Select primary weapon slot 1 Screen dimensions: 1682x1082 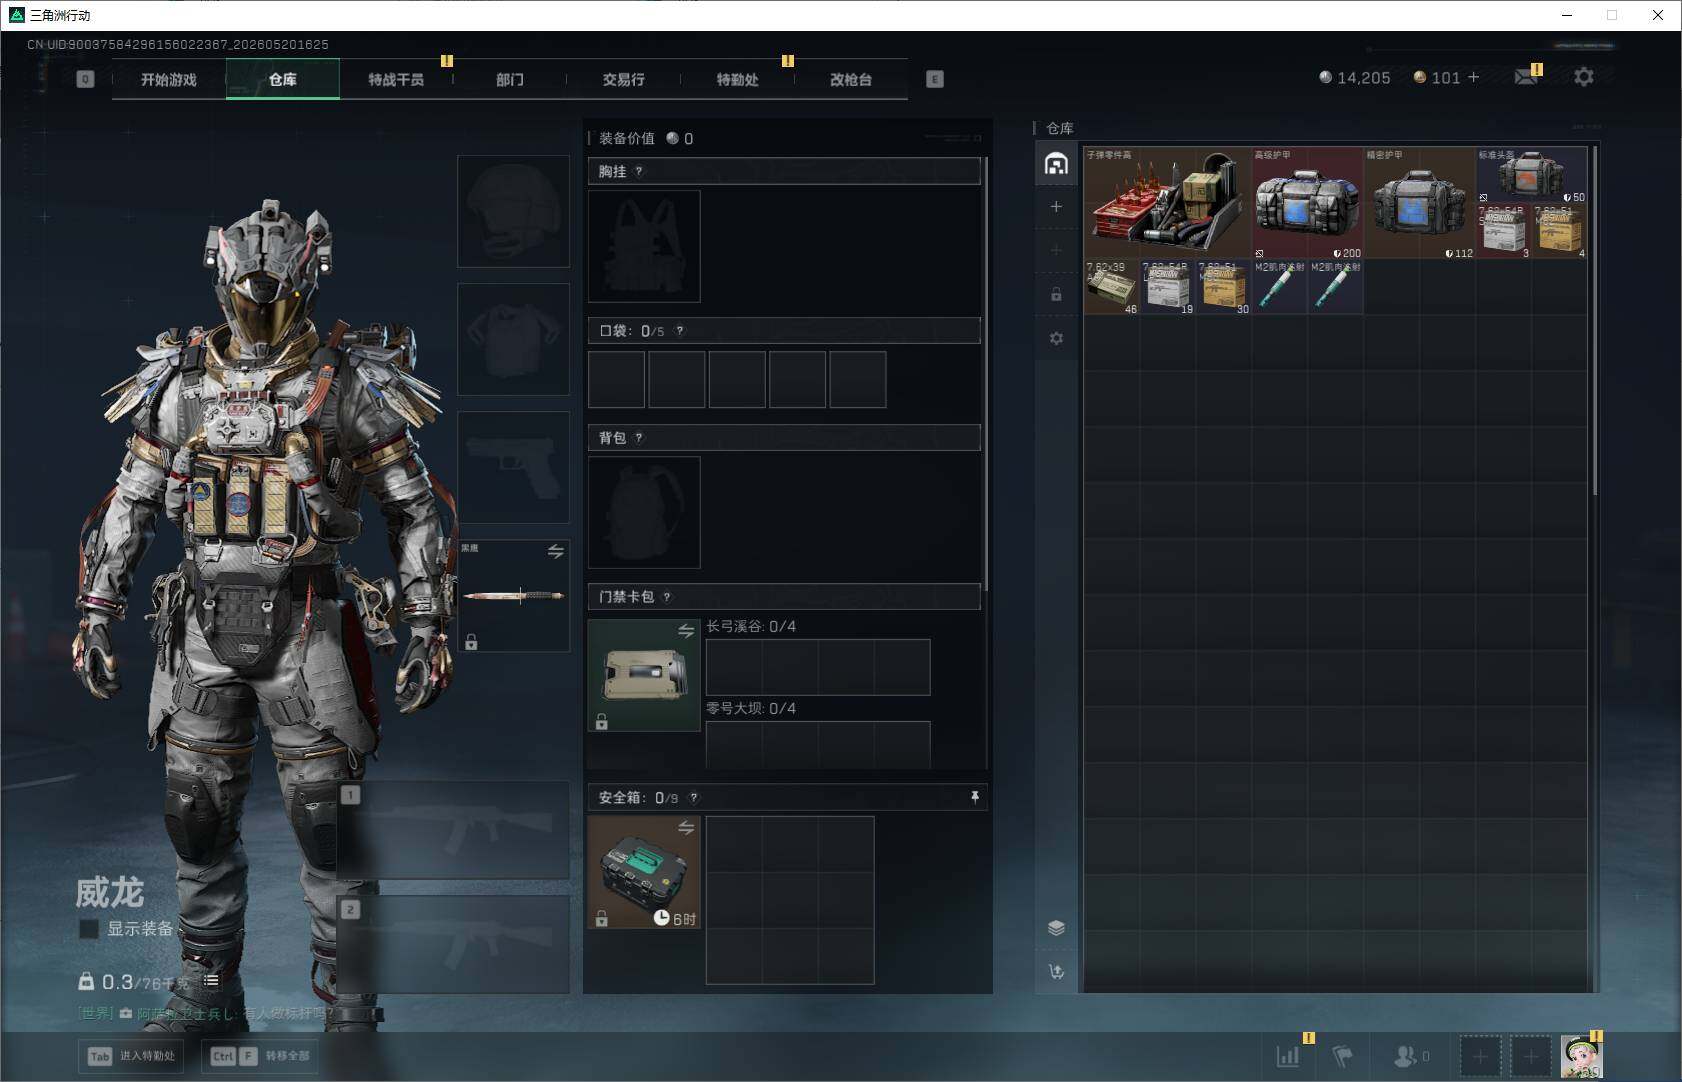click(x=454, y=830)
